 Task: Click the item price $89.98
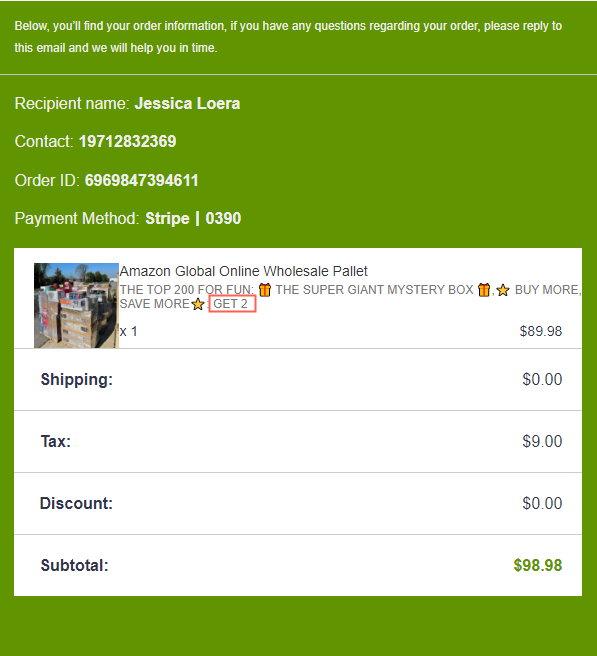[x=541, y=331]
